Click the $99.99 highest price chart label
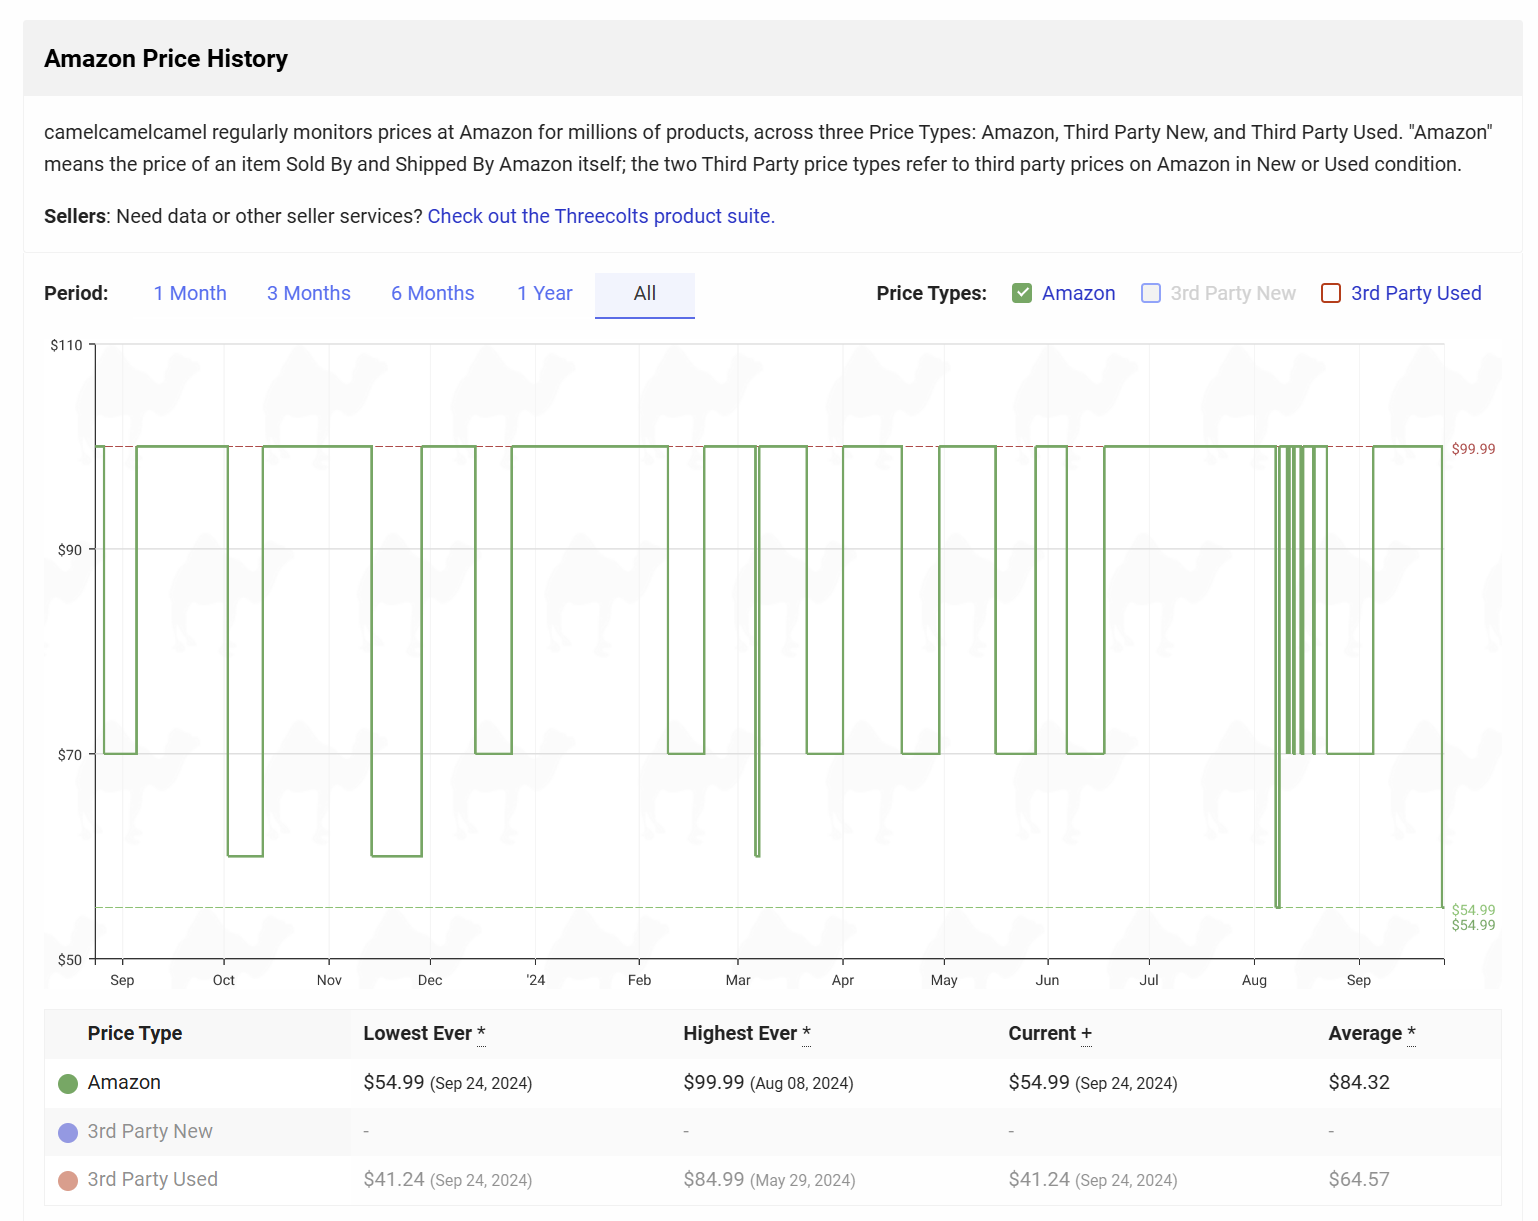The width and height of the screenshot is (1538, 1221). pos(1473,449)
